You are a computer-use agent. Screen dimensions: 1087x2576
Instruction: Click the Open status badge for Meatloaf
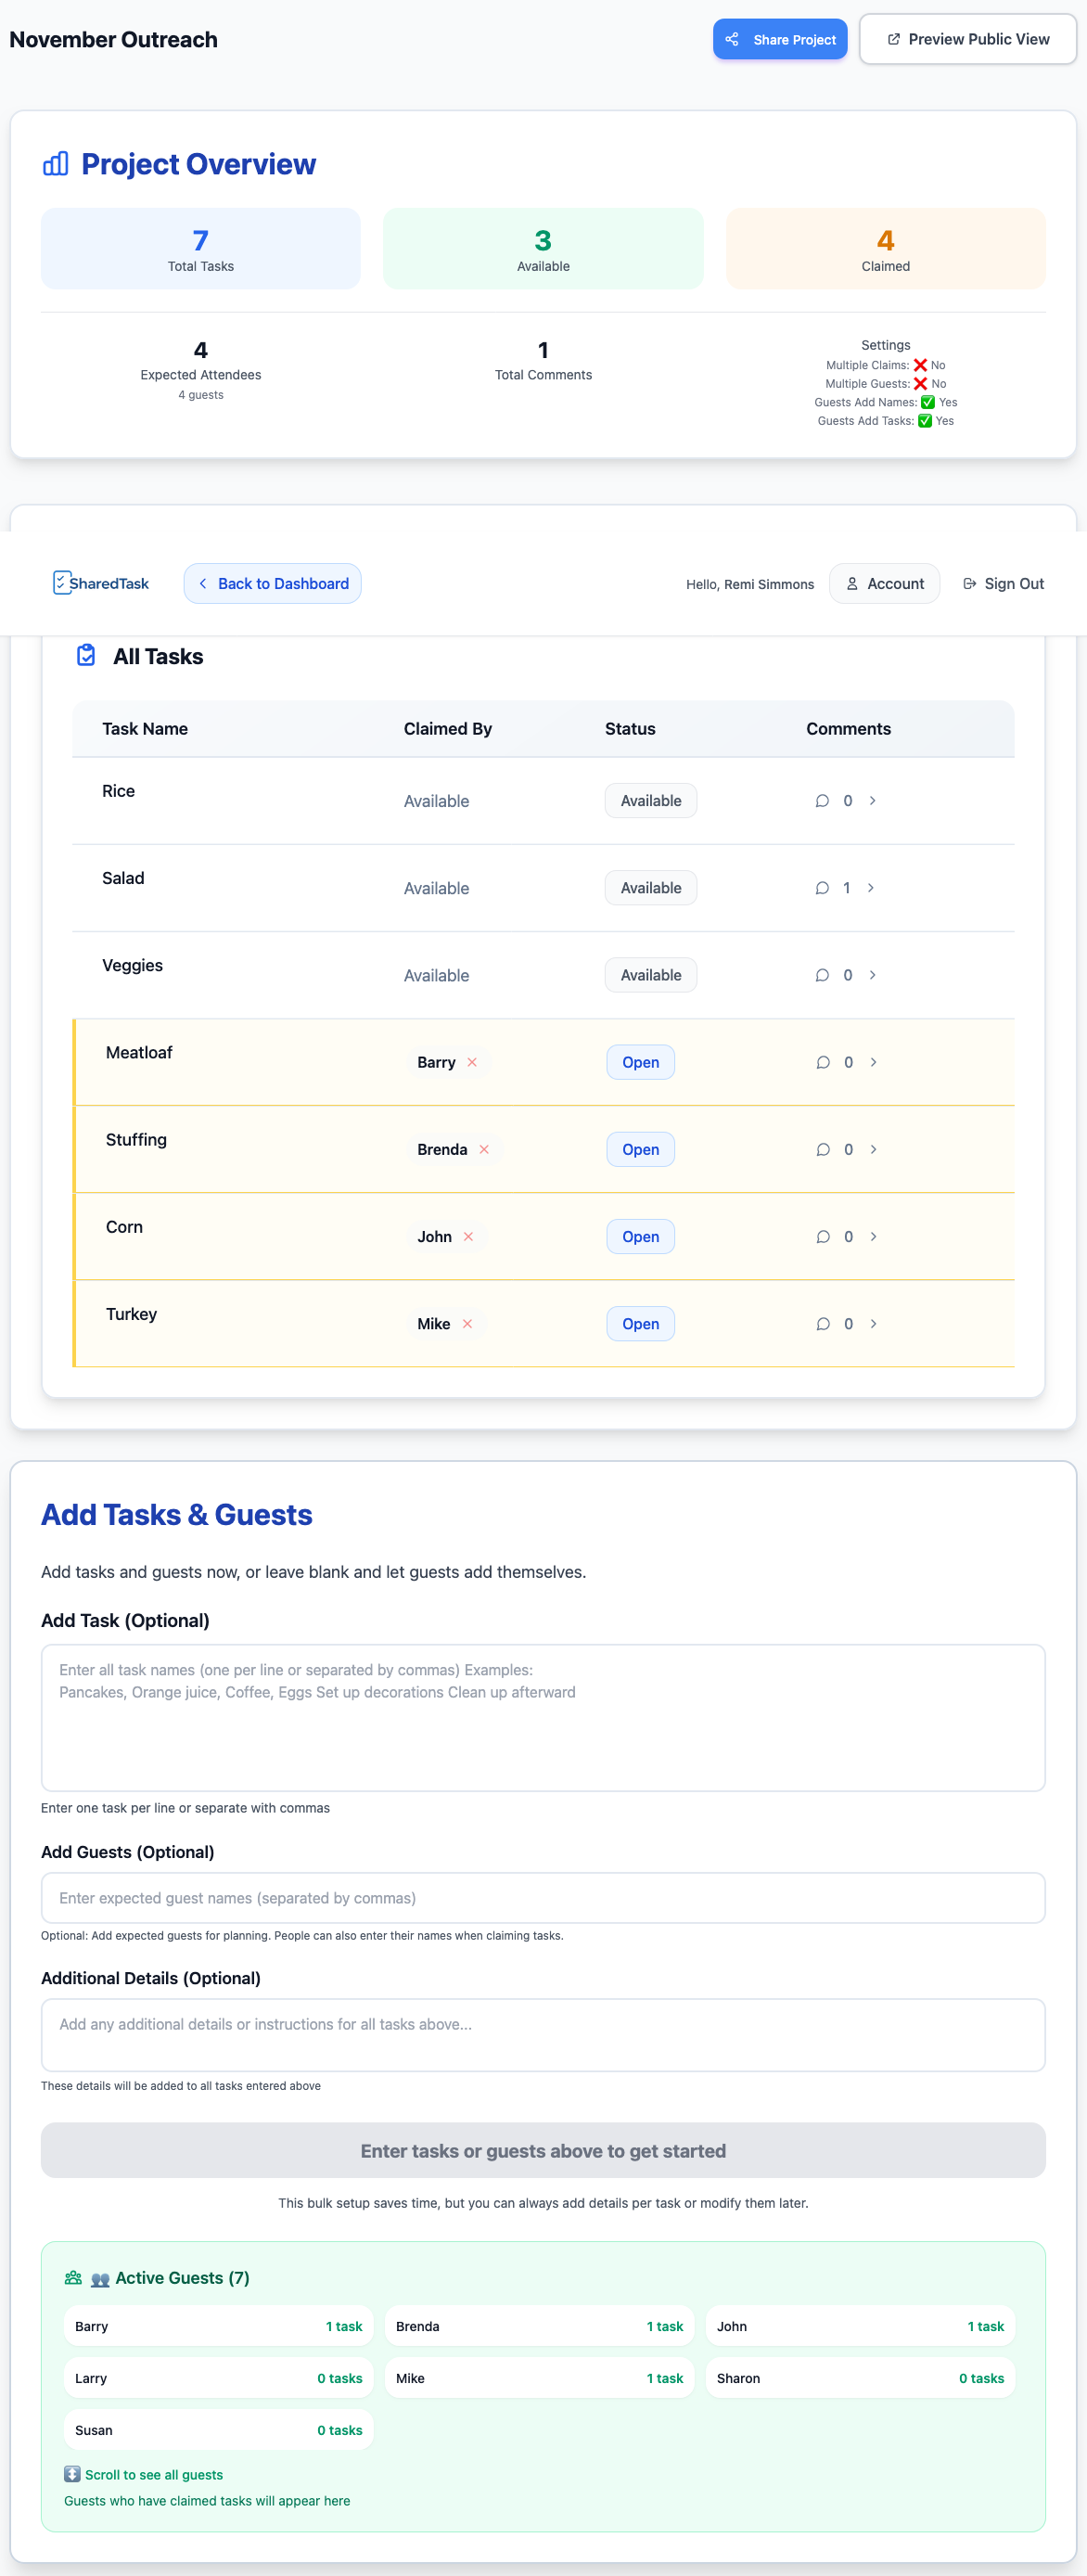point(640,1062)
